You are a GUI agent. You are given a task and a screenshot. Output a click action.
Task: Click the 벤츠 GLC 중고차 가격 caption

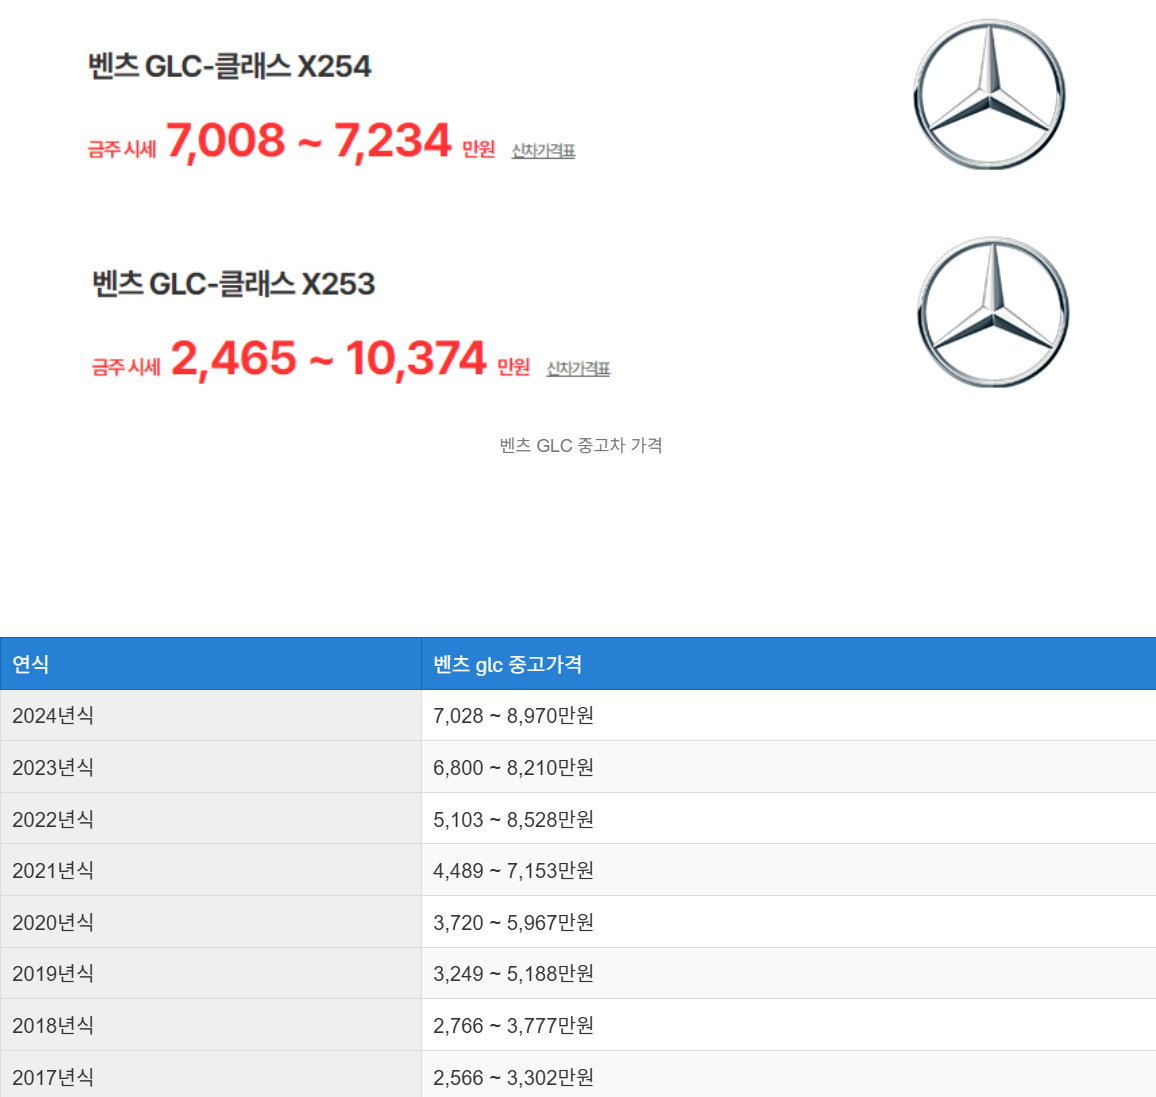(x=581, y=445)
